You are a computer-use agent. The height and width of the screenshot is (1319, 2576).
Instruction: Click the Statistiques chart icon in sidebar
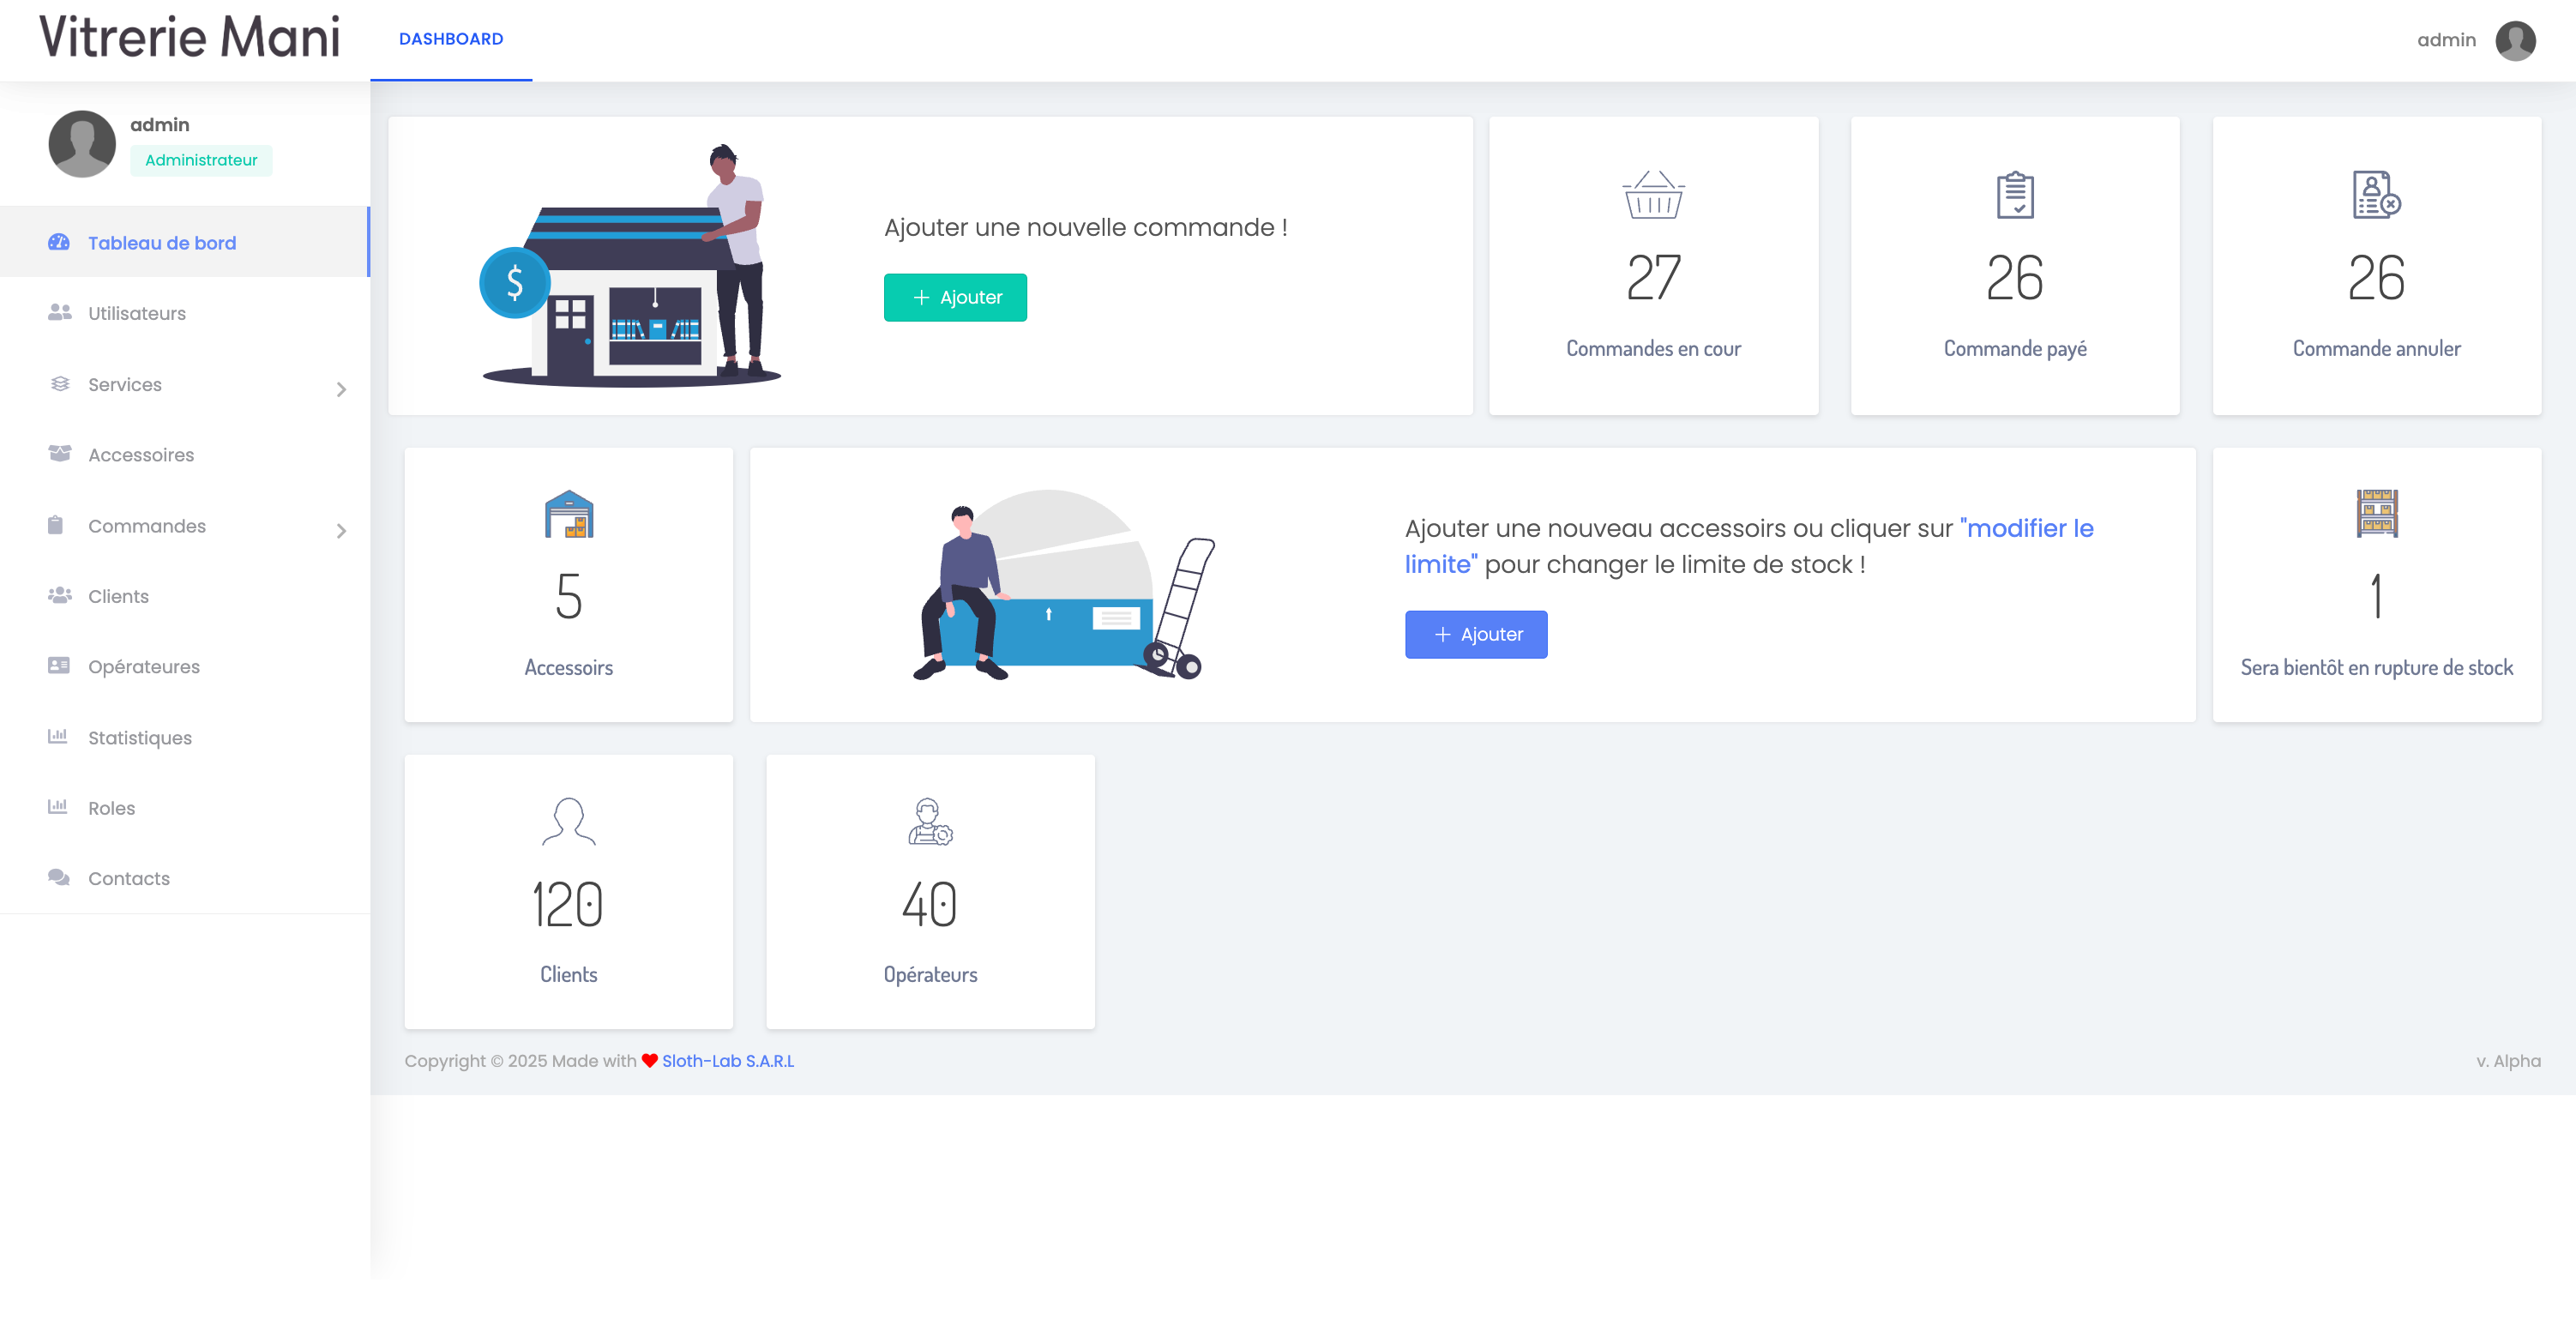(58, 736)
